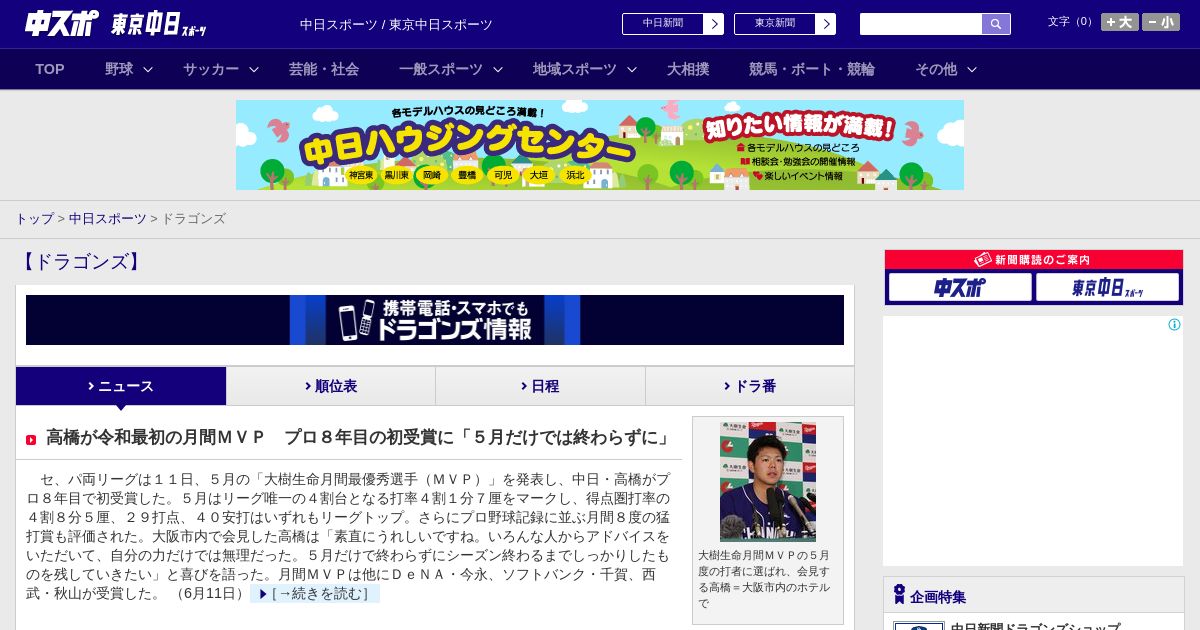Click 中スポ subscription button in sidebar
Screen dimensions: 1200x630
(960, 287)
